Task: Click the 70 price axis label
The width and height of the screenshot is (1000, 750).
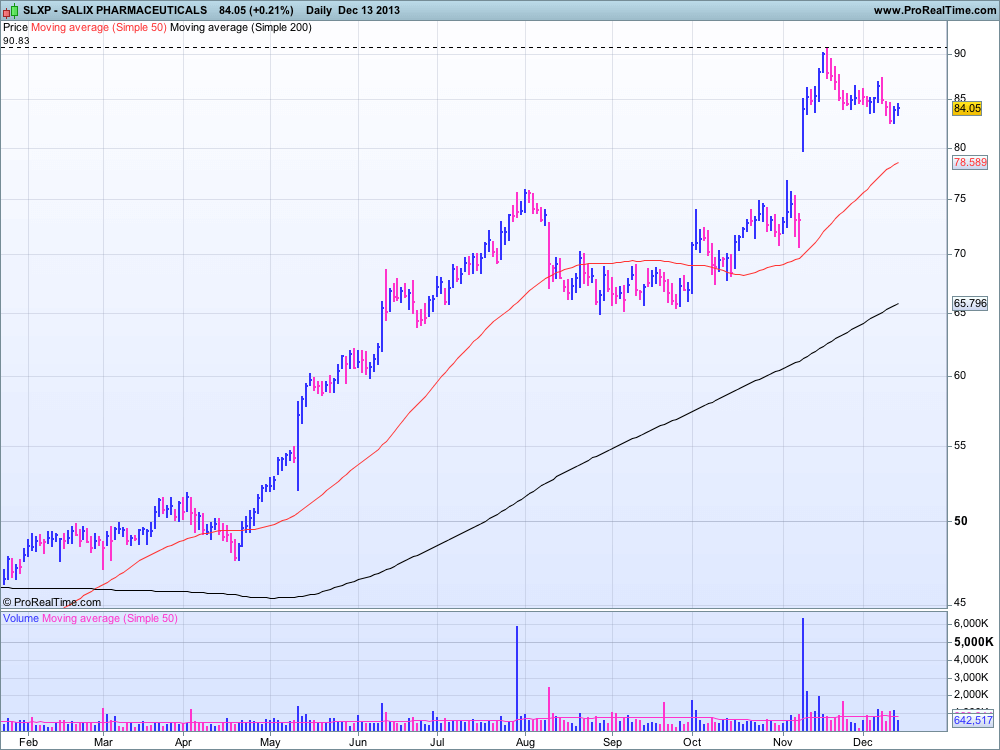Action: pos(960,254)
